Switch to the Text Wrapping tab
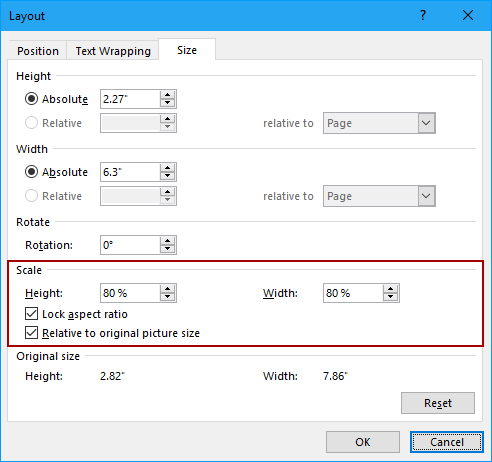Image resolution: width=492 pixels, height=462 pixels. point(113,51)
